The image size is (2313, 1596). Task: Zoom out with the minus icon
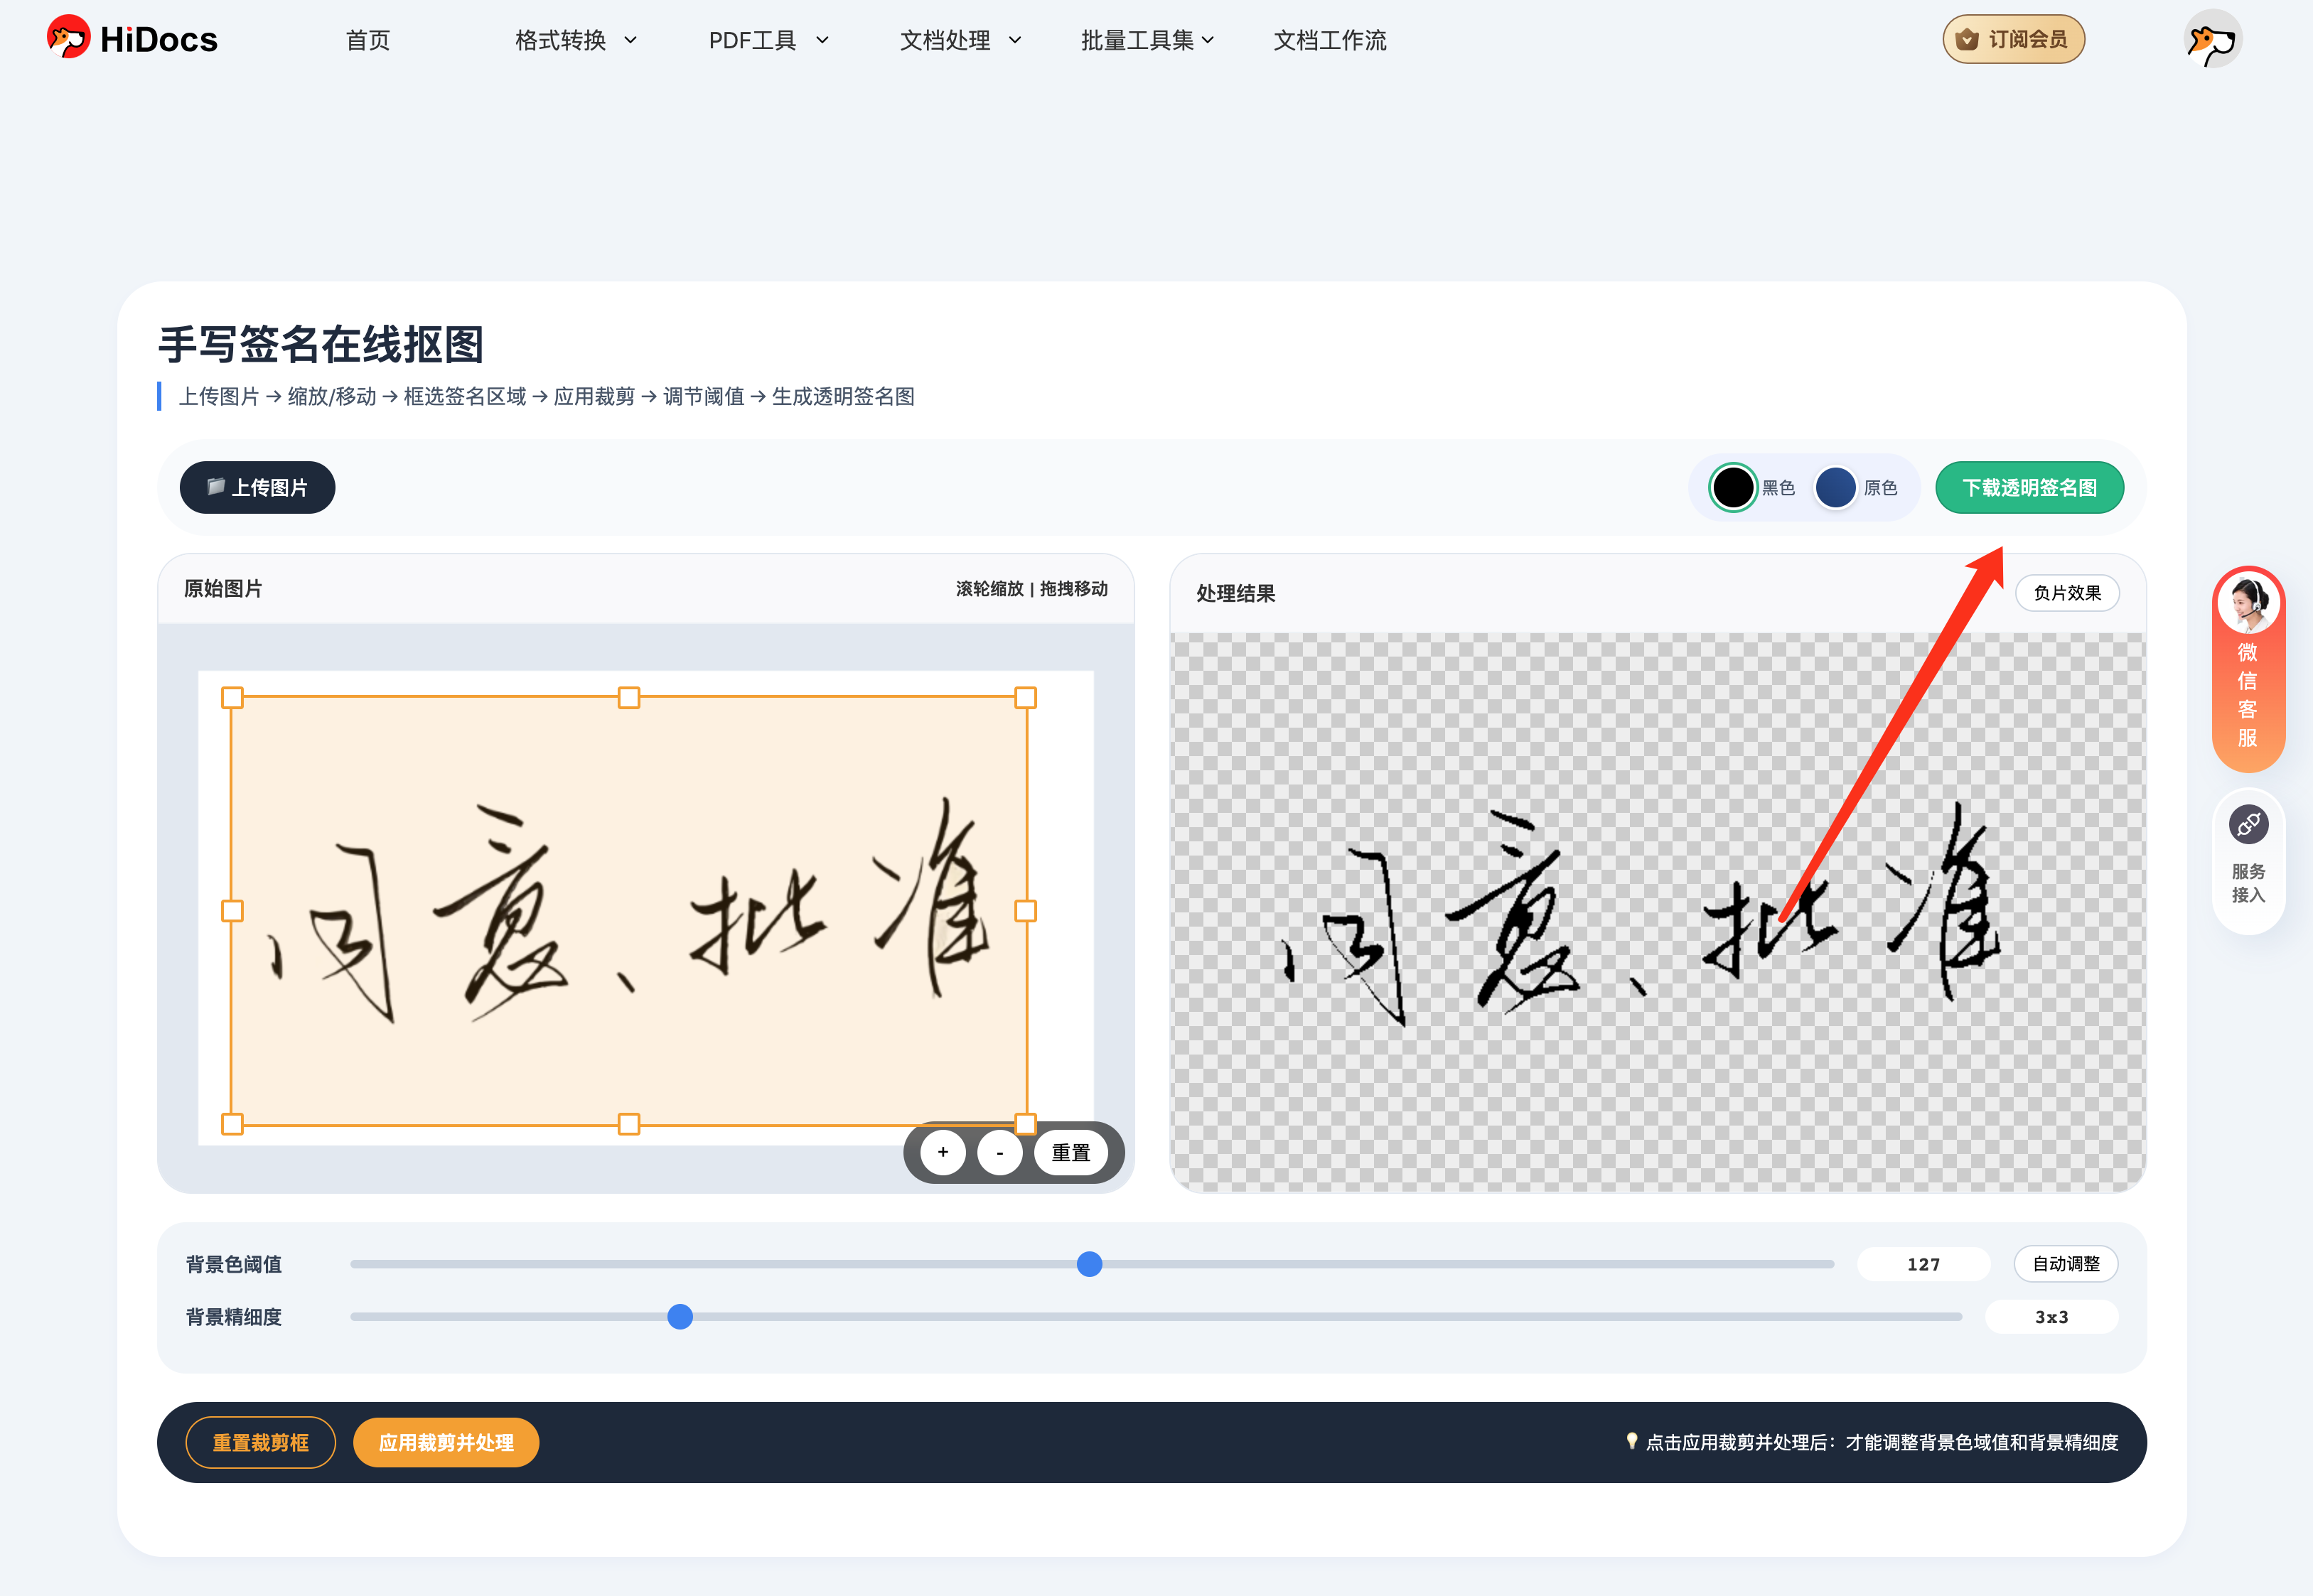[999, 1152]
